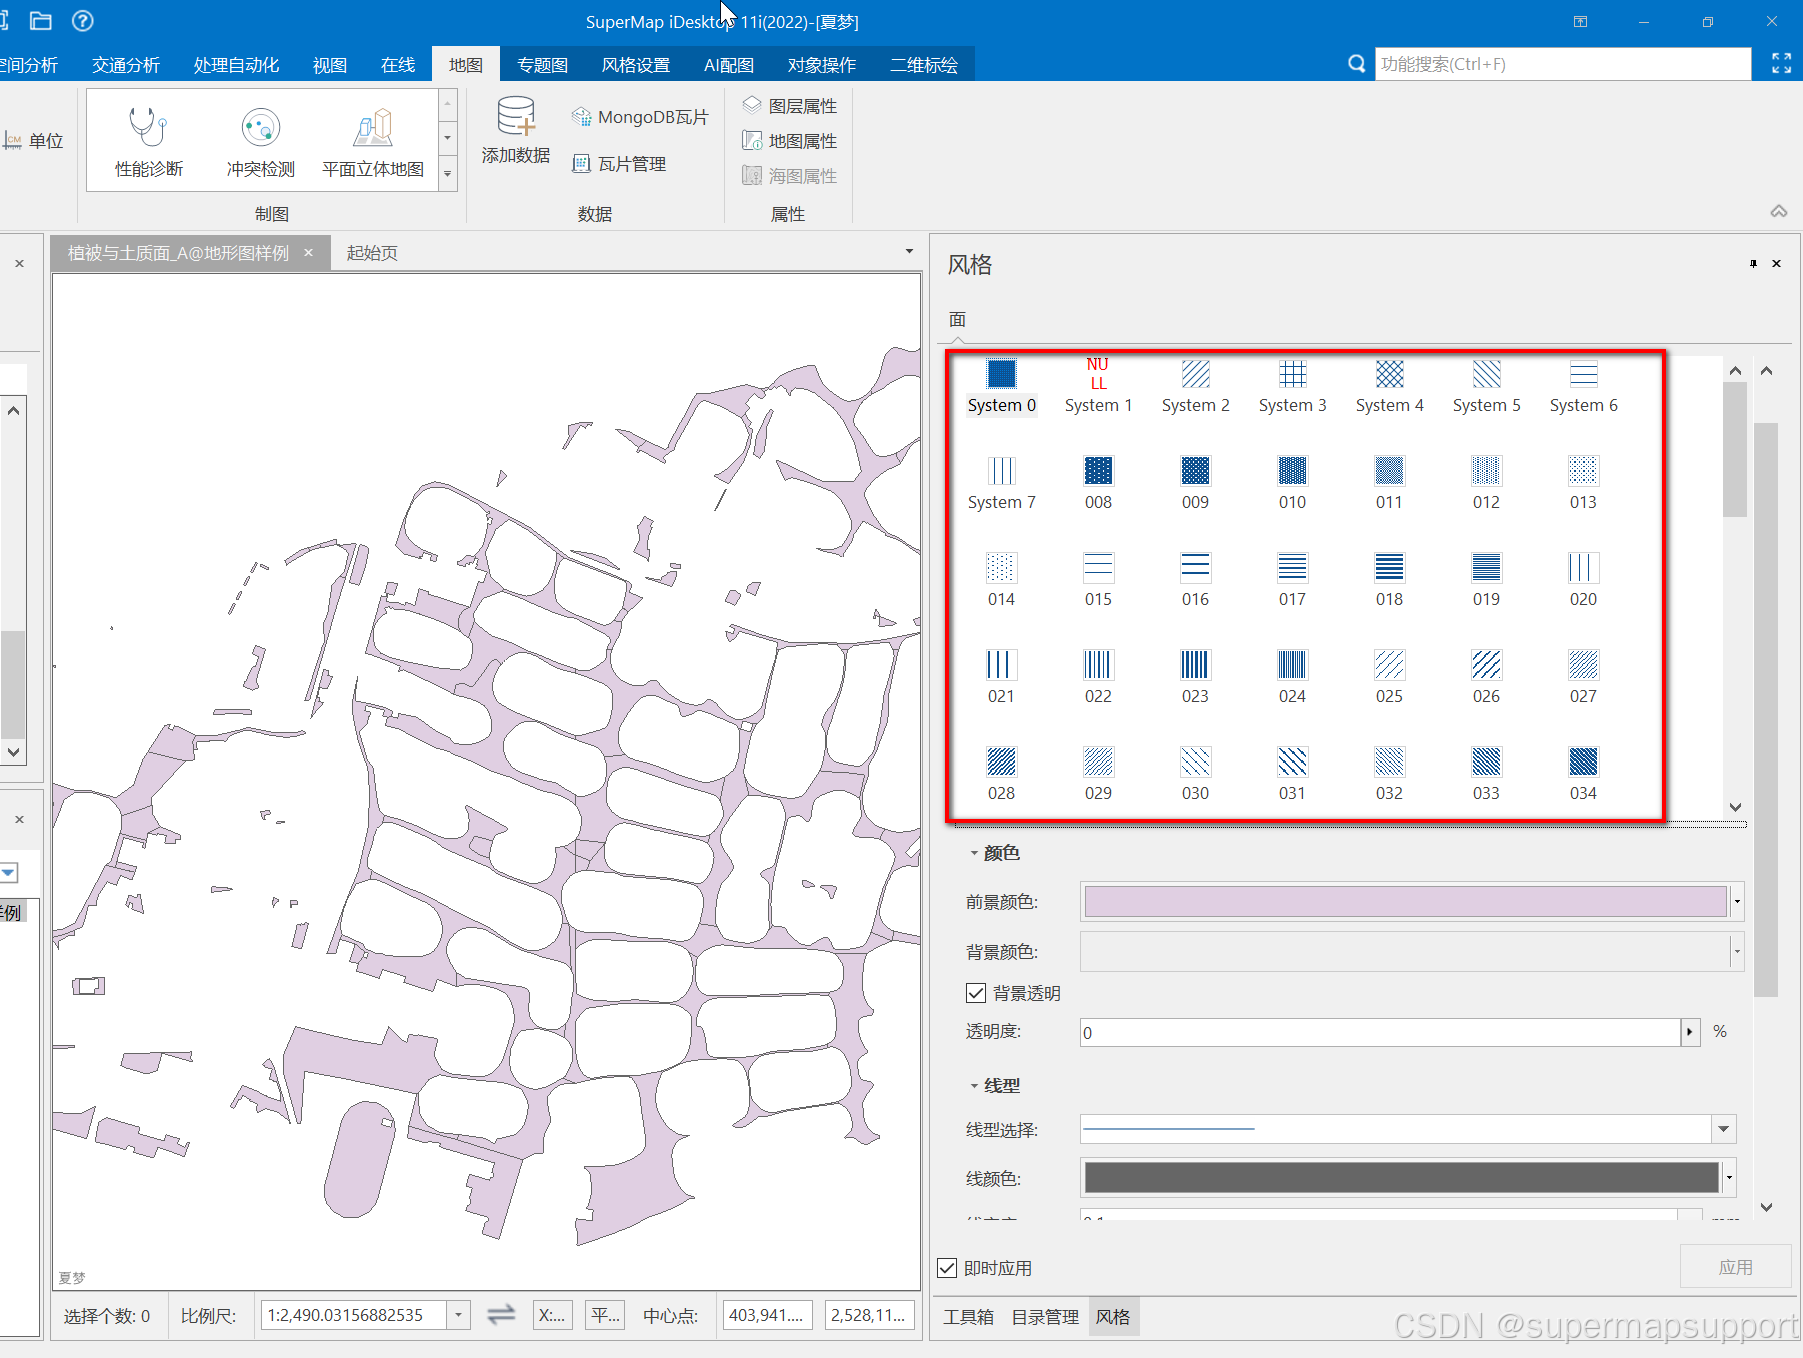Toggle 即时应用 checkbox
Screen dimensions: 1803x1358
pyautogui.click(x=947, y=1268)
